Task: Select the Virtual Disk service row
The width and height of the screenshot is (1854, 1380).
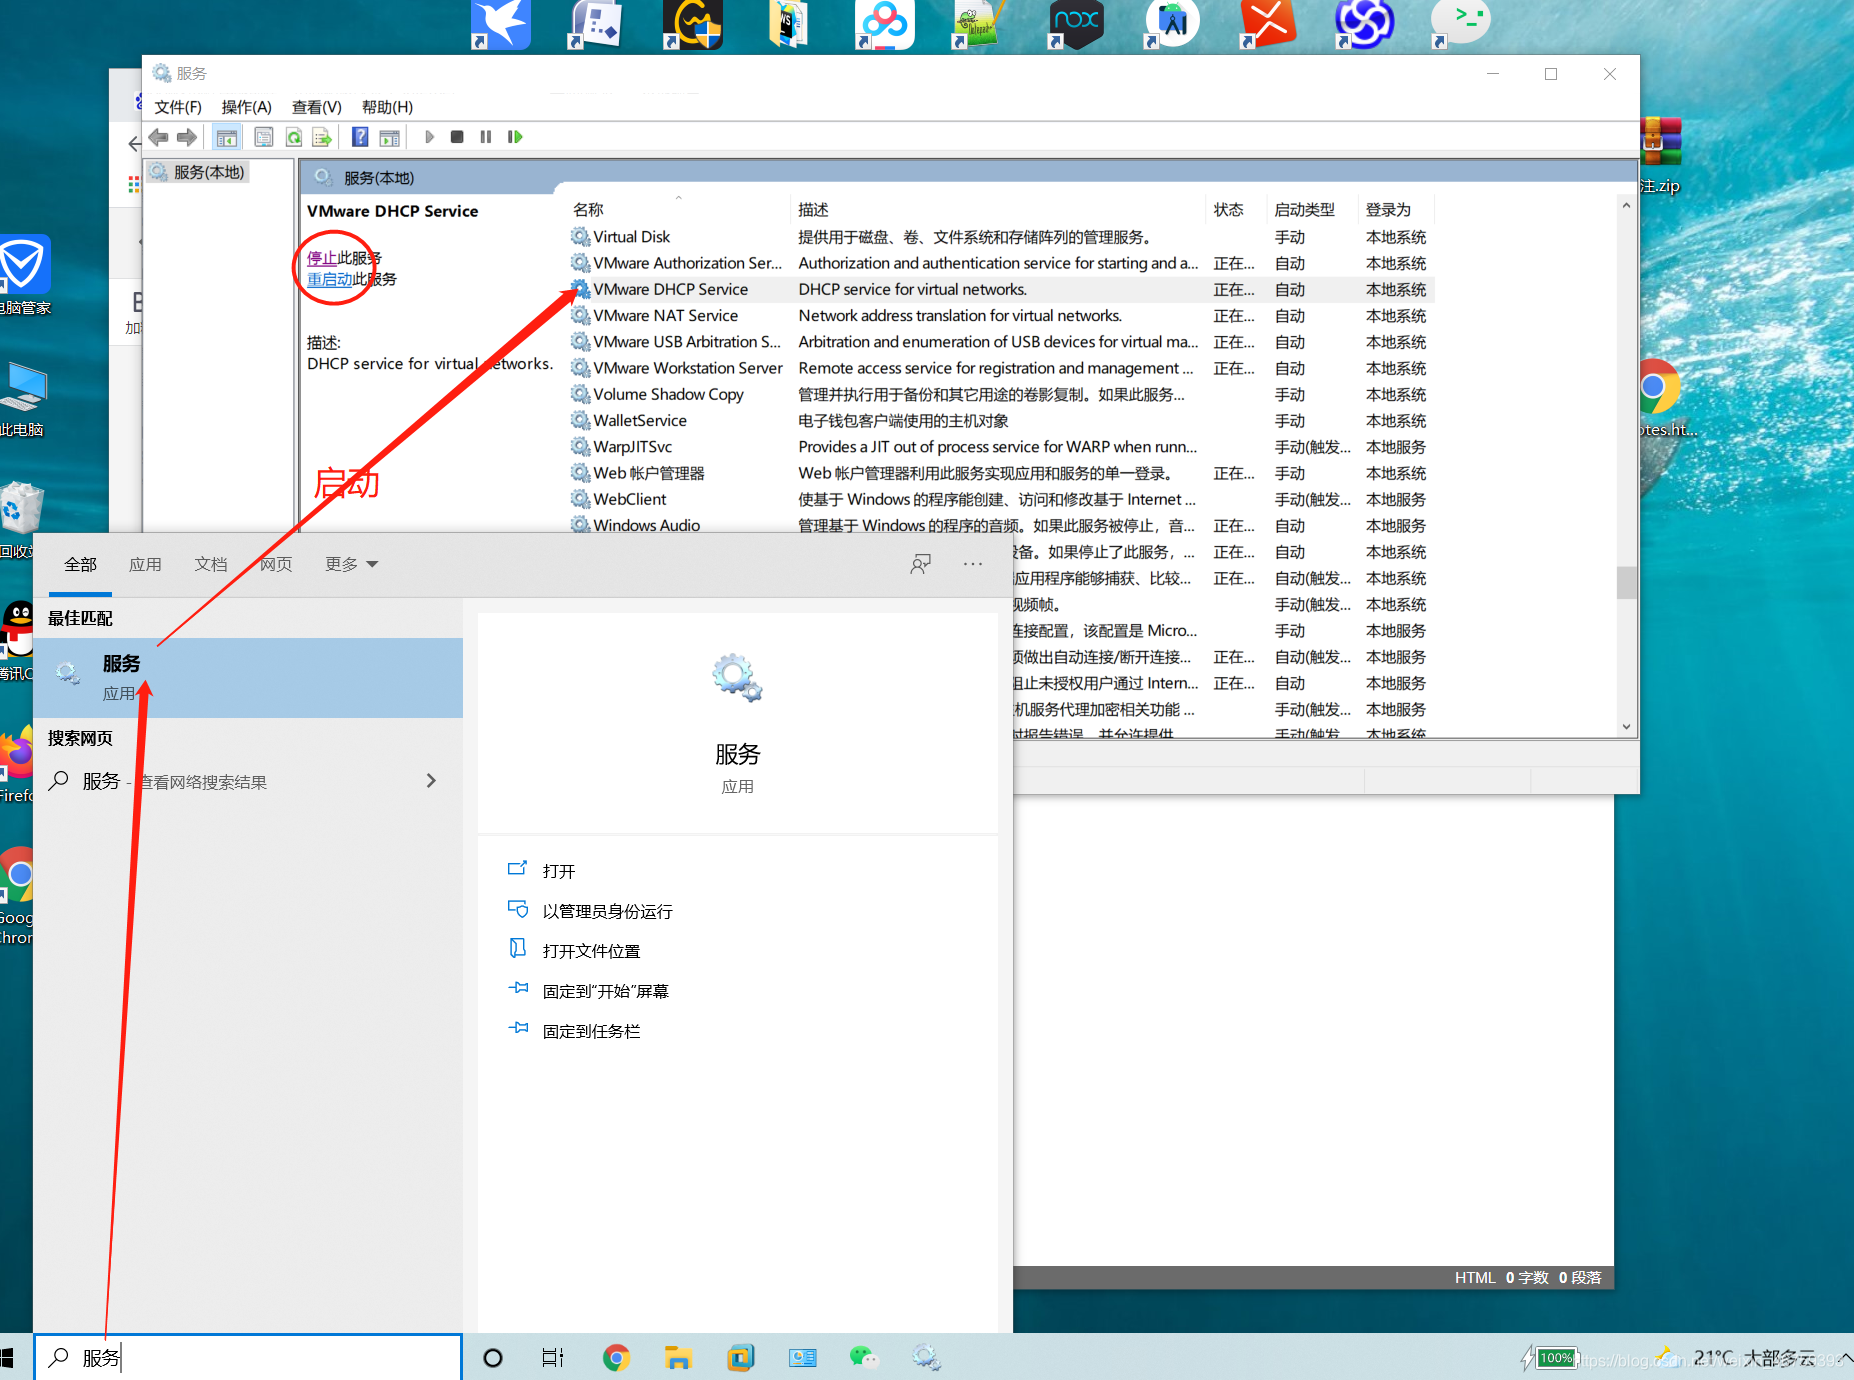Action: click(x=1000, y=237)
